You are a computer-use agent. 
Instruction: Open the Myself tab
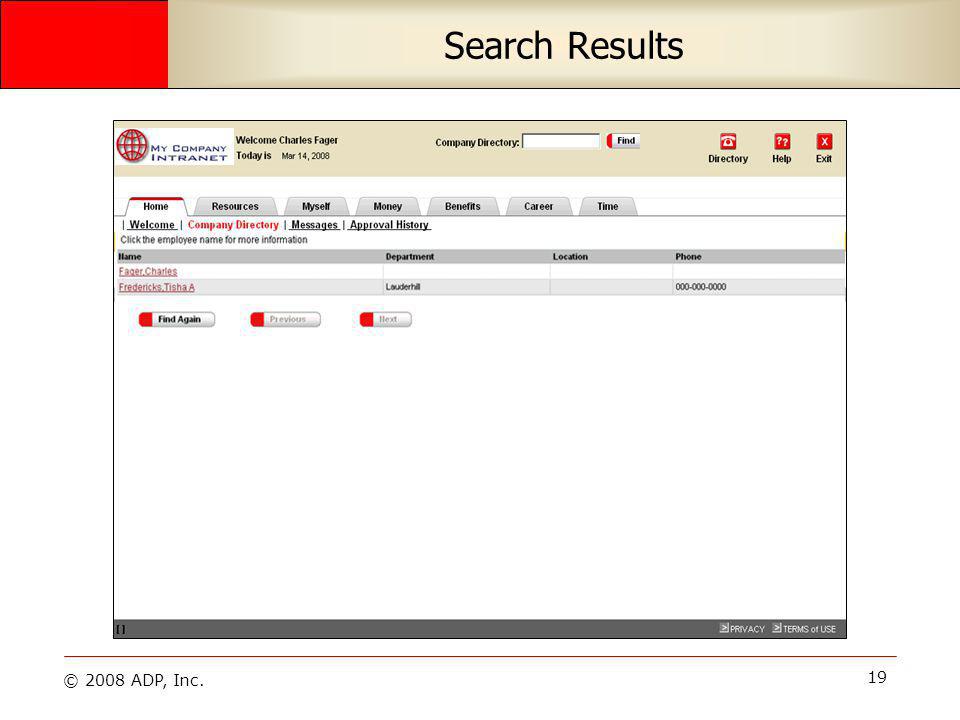tap(316, 206)
